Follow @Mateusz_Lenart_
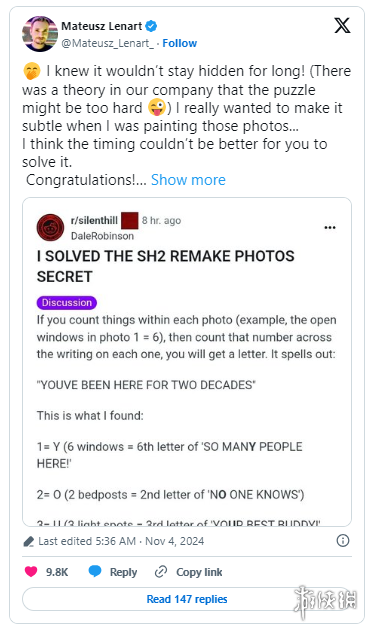The height and width of the screenshot is (630, 372). 180,43
